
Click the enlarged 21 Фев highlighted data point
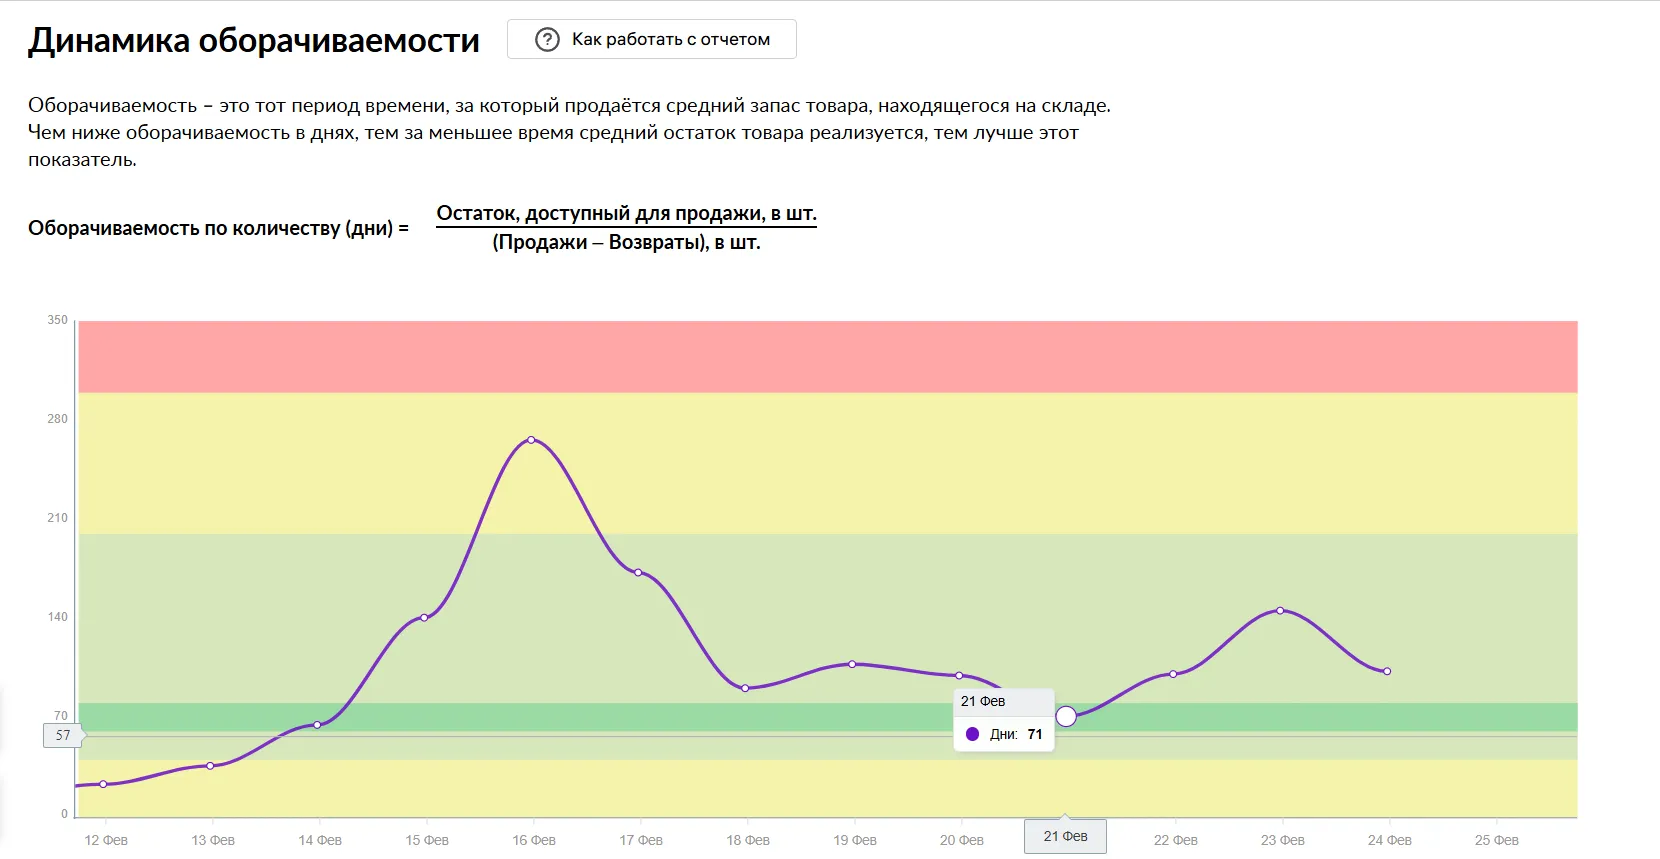point(1066,716)
